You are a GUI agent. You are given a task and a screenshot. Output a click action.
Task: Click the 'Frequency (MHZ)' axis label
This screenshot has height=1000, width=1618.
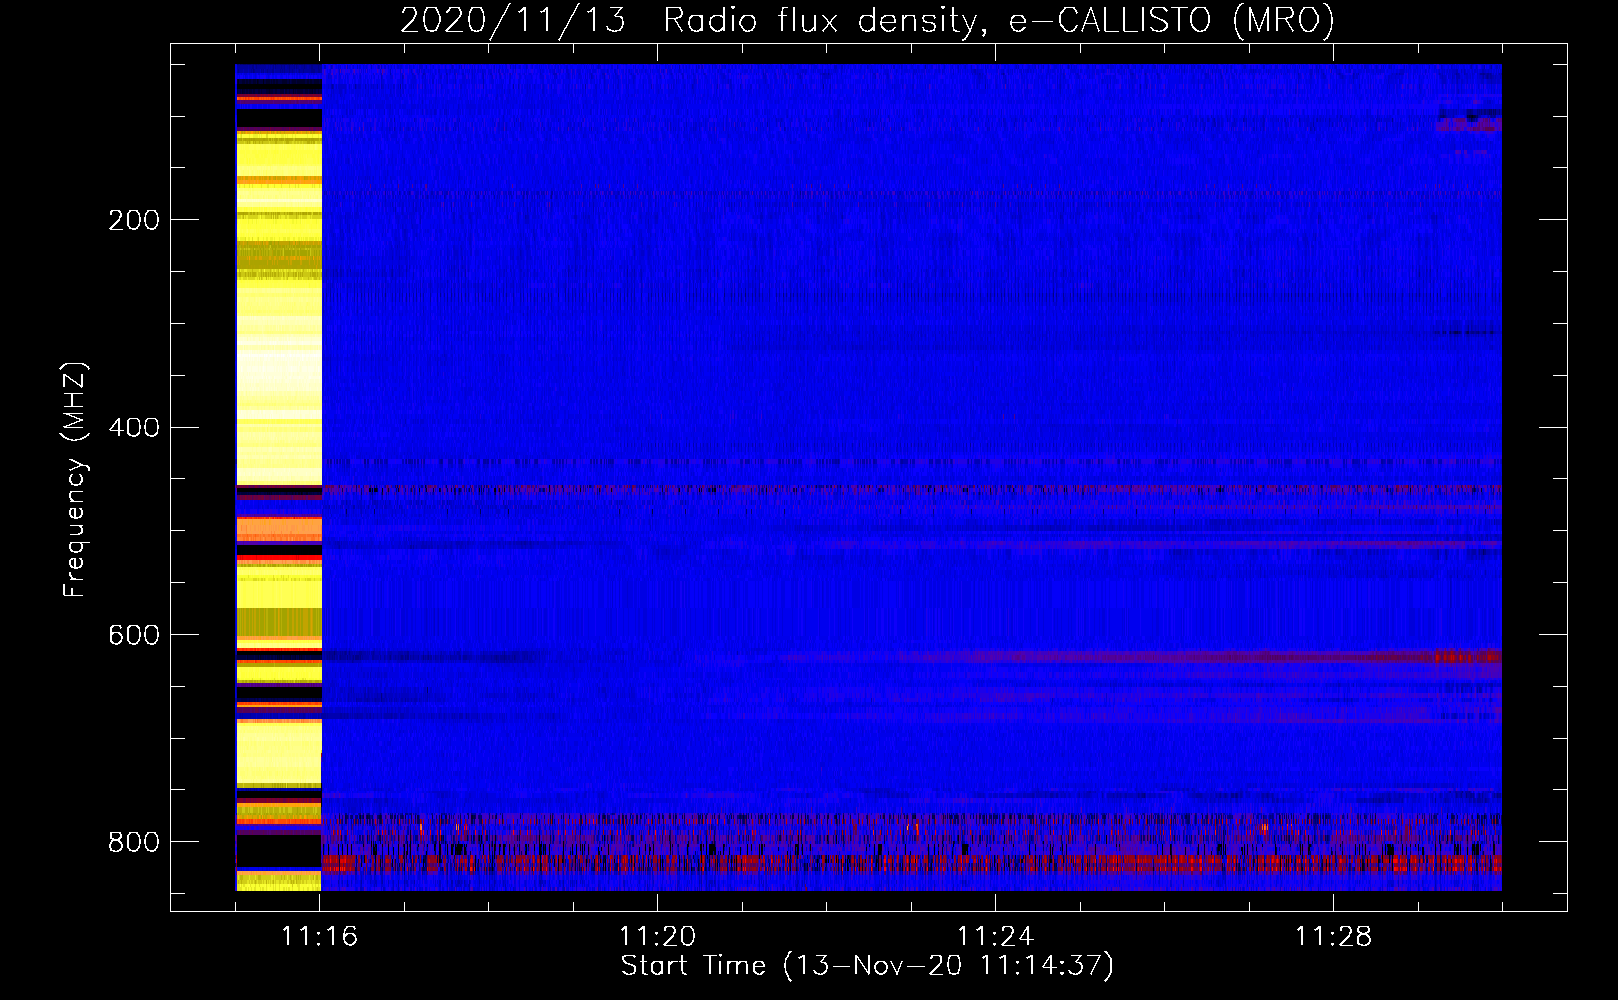pos(75,480)
